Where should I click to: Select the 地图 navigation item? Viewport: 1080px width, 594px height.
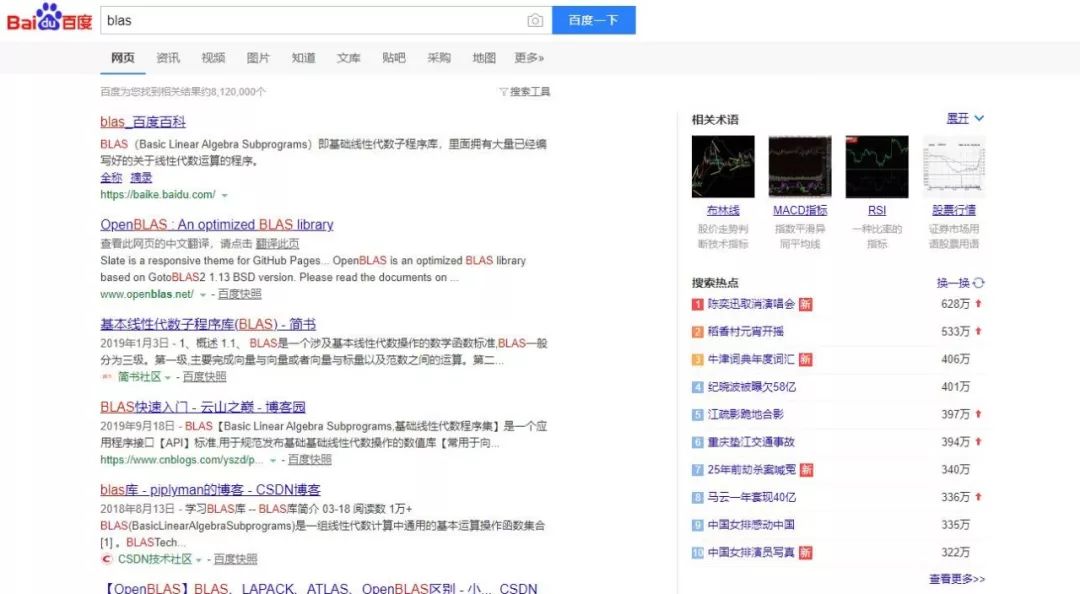pos(483,58)
